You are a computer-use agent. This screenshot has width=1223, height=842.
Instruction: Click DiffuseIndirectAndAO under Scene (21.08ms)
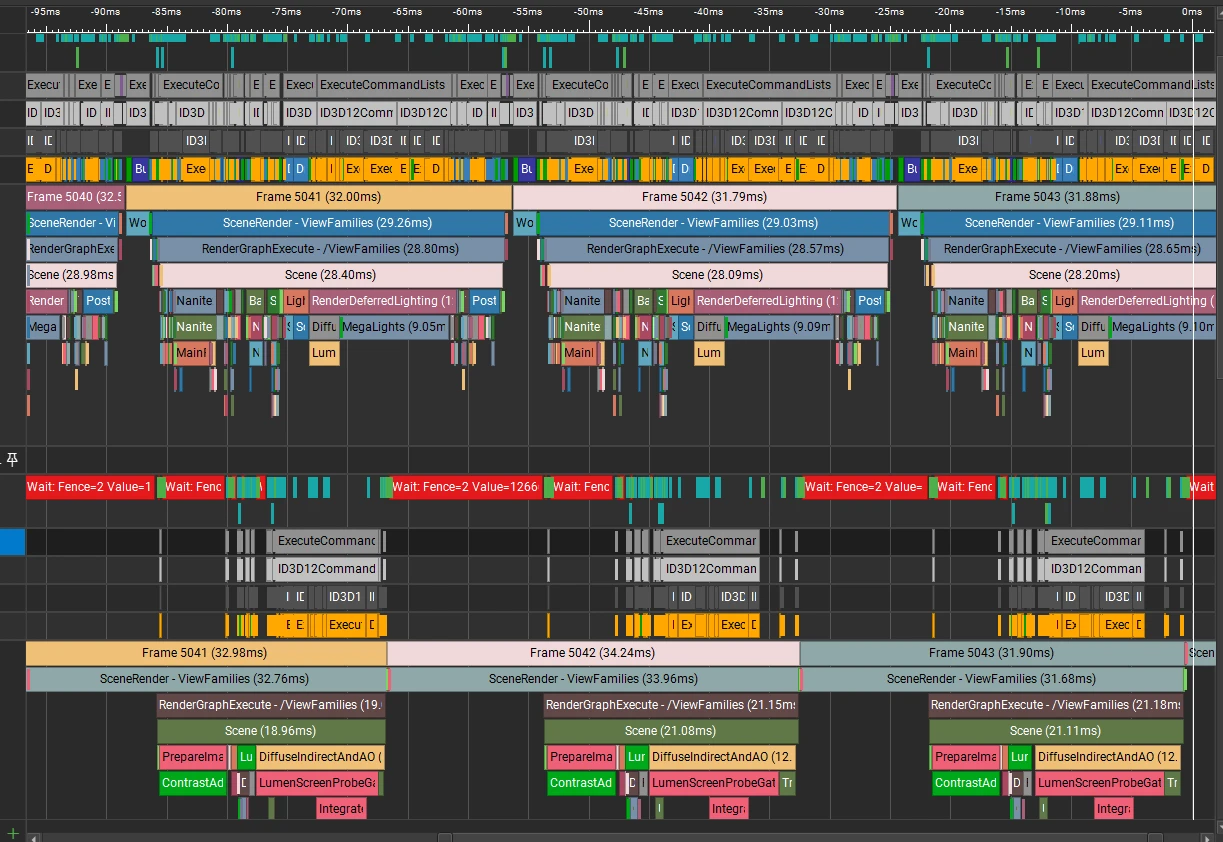[x=723, y=757]
